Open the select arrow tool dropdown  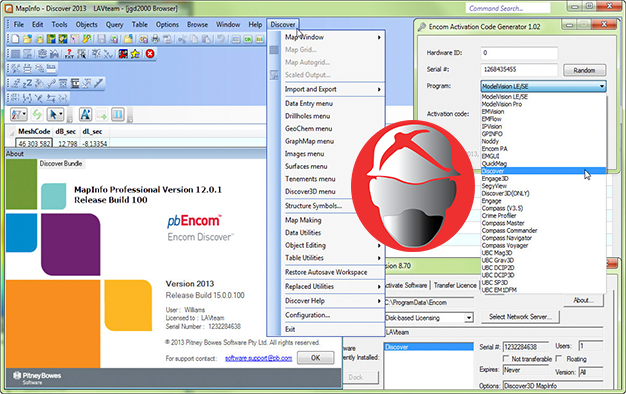pos(55,115)
